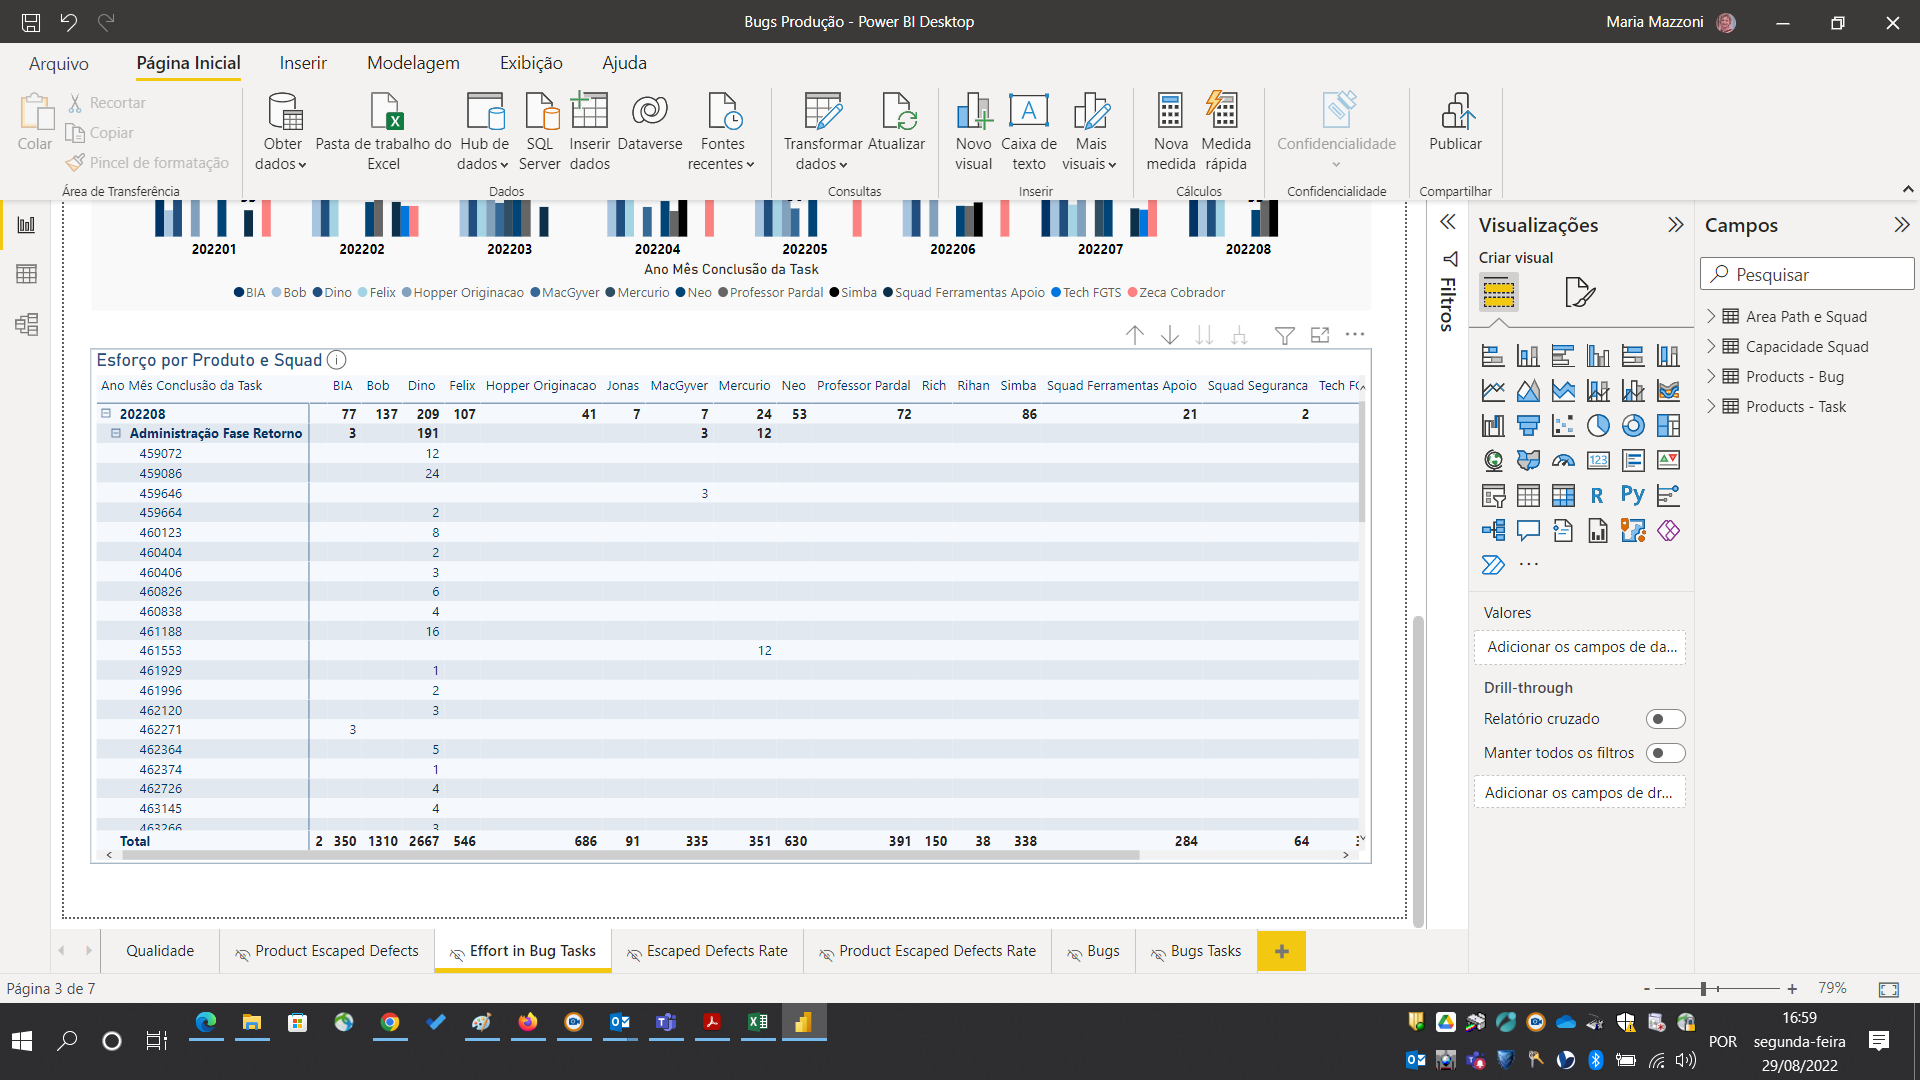The width and height of the screenshot is (1920, 1080).
Task: Click Adicionar os campos de dados well
Action: tap(1580, 647)
